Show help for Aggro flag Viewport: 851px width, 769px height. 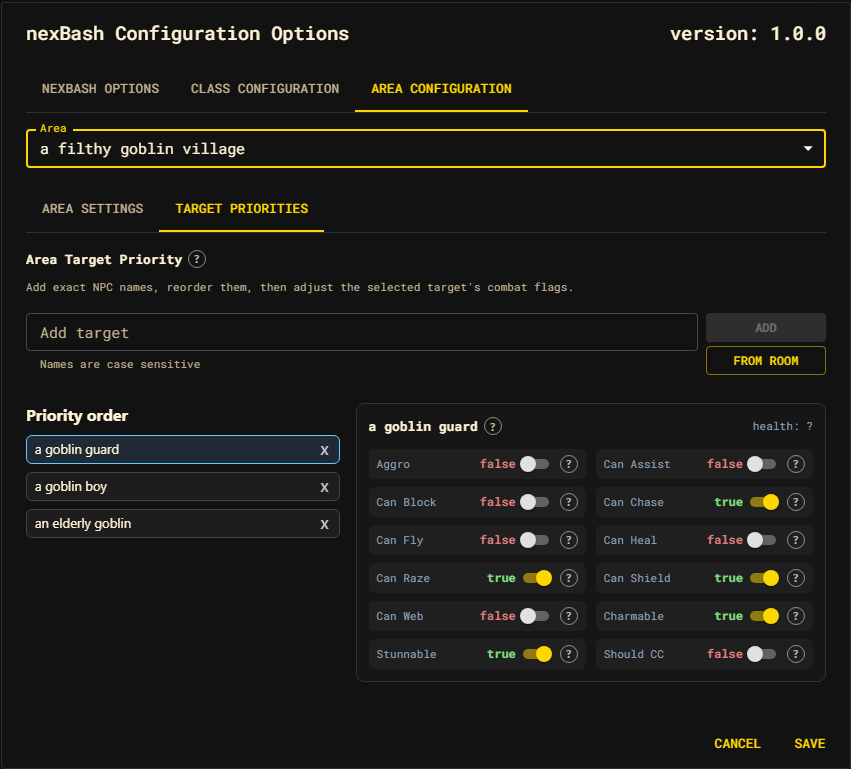(569, 464)
